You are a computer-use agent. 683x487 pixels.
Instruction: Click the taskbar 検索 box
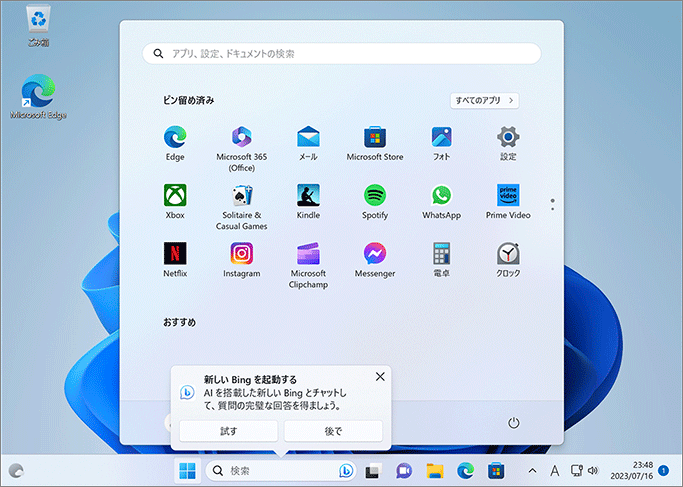pos(281,471)
